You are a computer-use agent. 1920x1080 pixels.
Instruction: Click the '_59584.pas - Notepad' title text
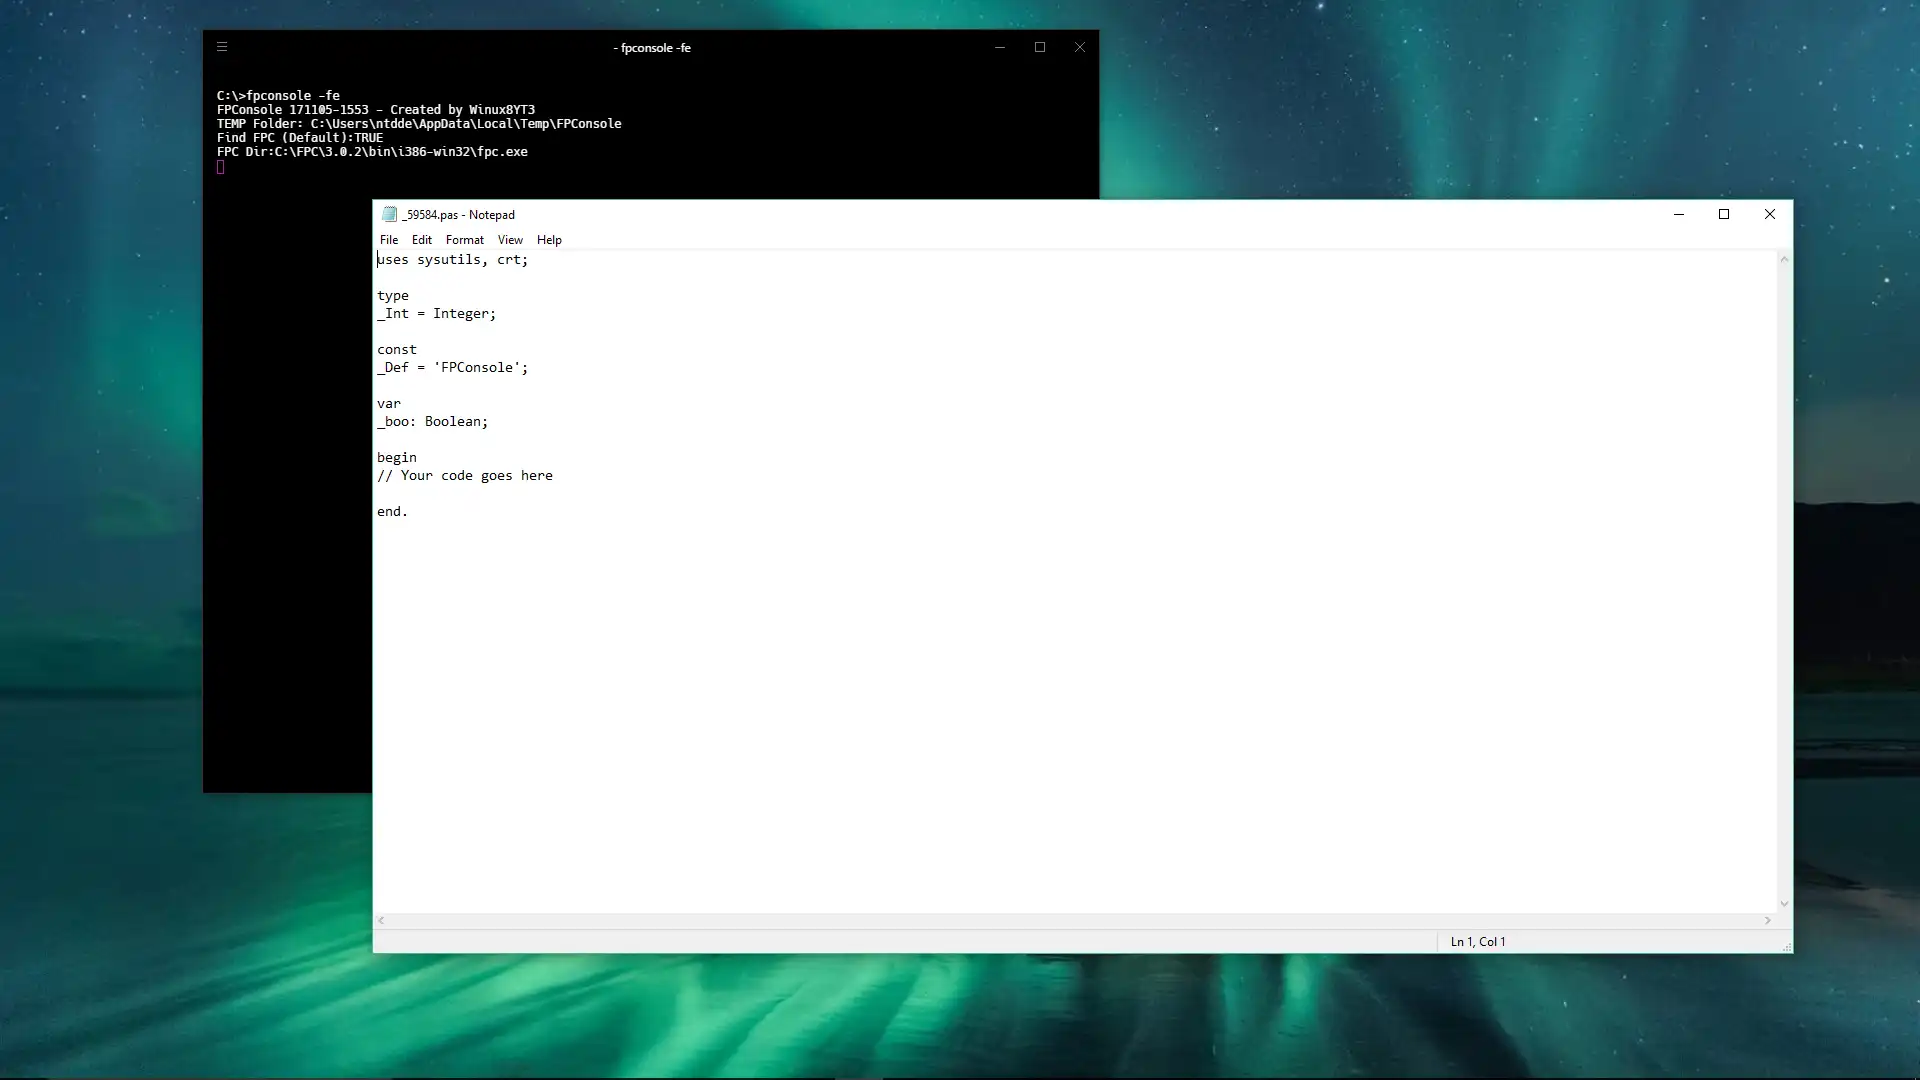pos(459,215)
